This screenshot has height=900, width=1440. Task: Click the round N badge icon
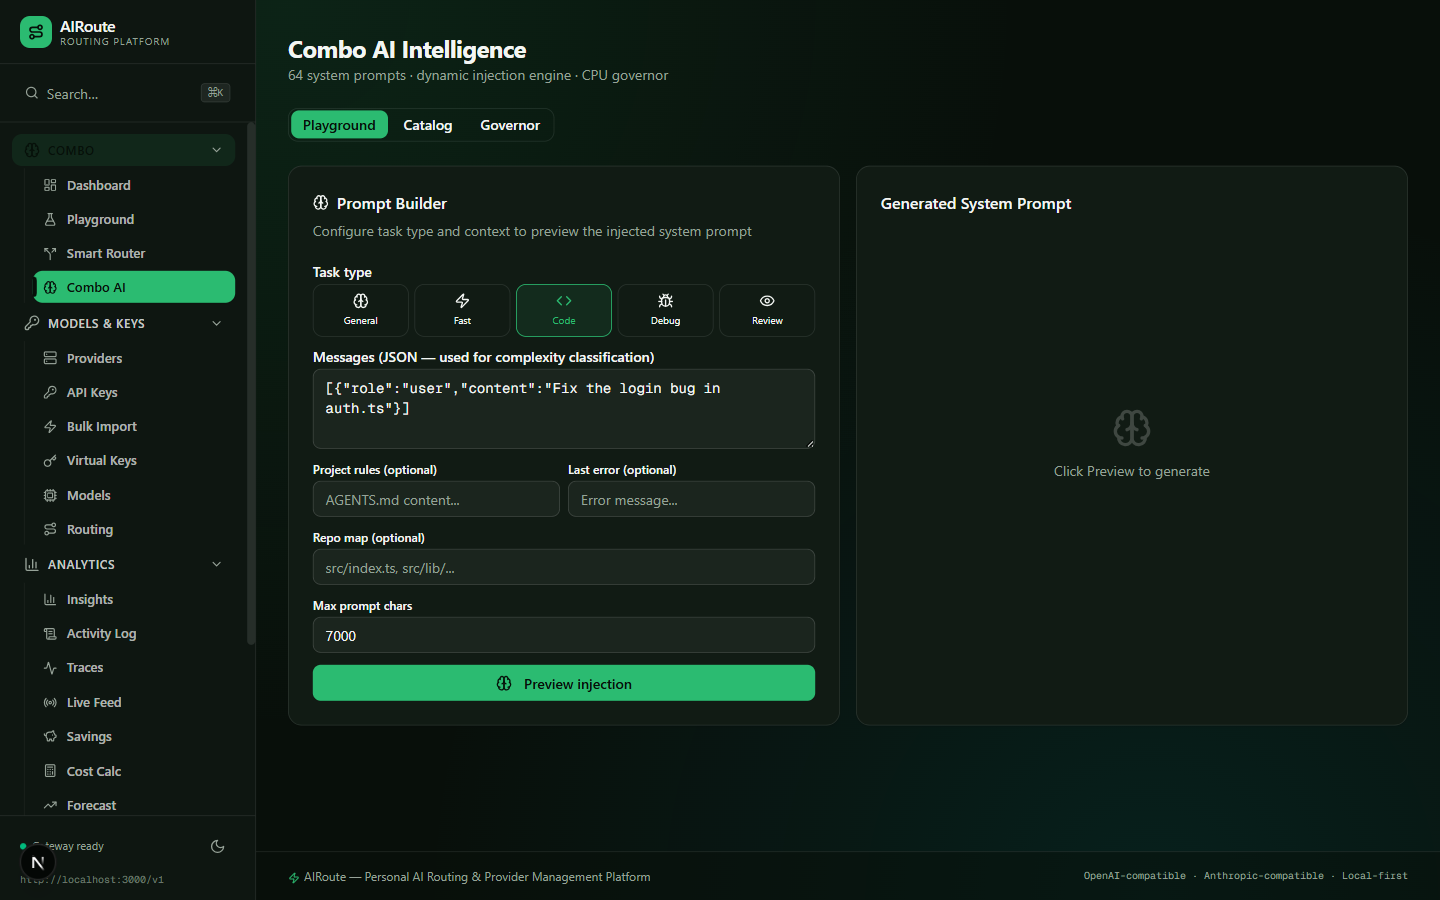pyautogui.click(x=38, y=863)
